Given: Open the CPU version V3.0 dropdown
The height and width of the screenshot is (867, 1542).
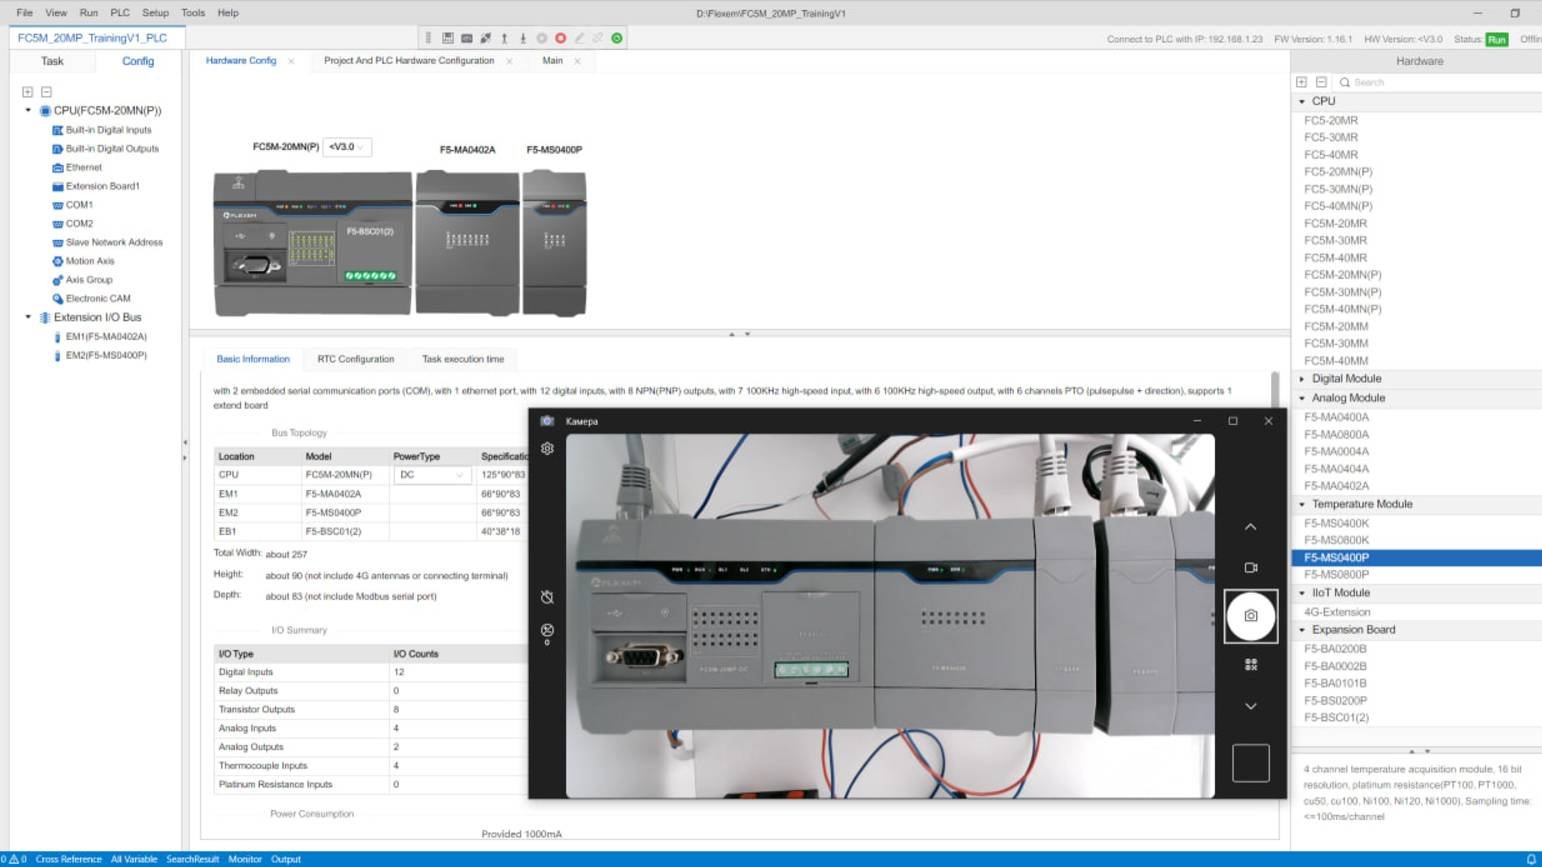Looking at the screenshot, I should [347, 147].
